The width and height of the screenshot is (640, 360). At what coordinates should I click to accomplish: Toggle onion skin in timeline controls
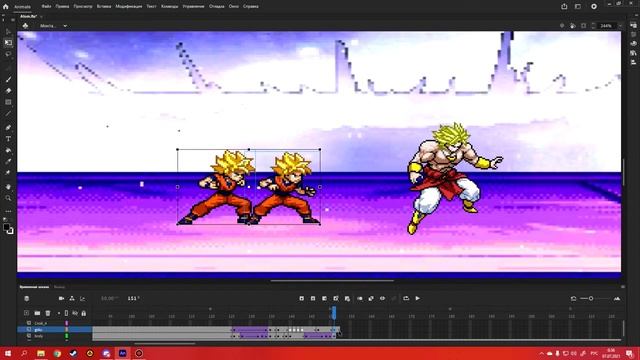(360, 298)
